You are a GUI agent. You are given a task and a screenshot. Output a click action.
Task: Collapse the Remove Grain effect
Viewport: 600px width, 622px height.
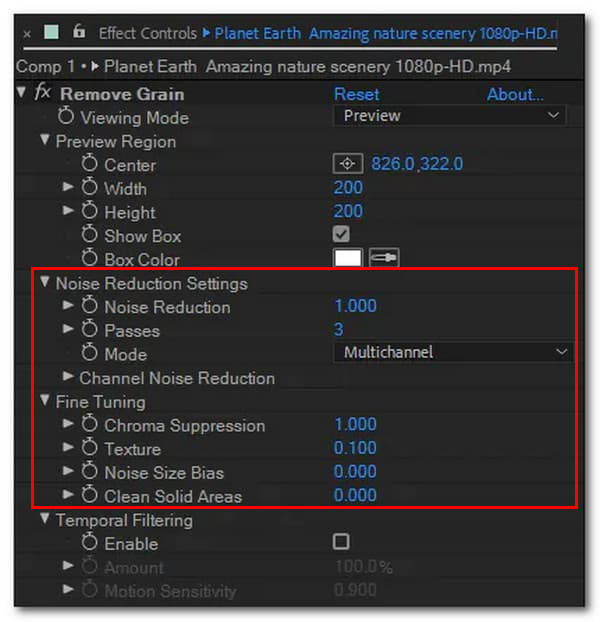pos(21,93)
